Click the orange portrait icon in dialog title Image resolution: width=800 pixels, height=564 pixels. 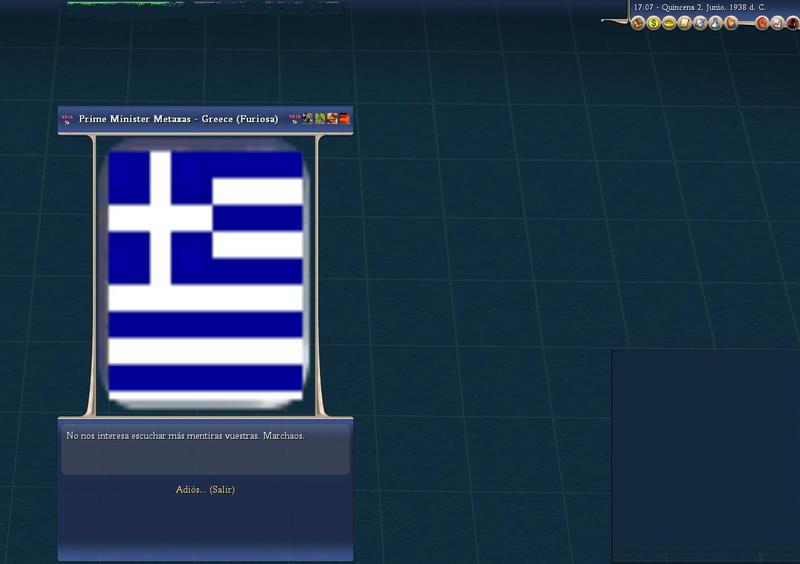pos(332,118)
